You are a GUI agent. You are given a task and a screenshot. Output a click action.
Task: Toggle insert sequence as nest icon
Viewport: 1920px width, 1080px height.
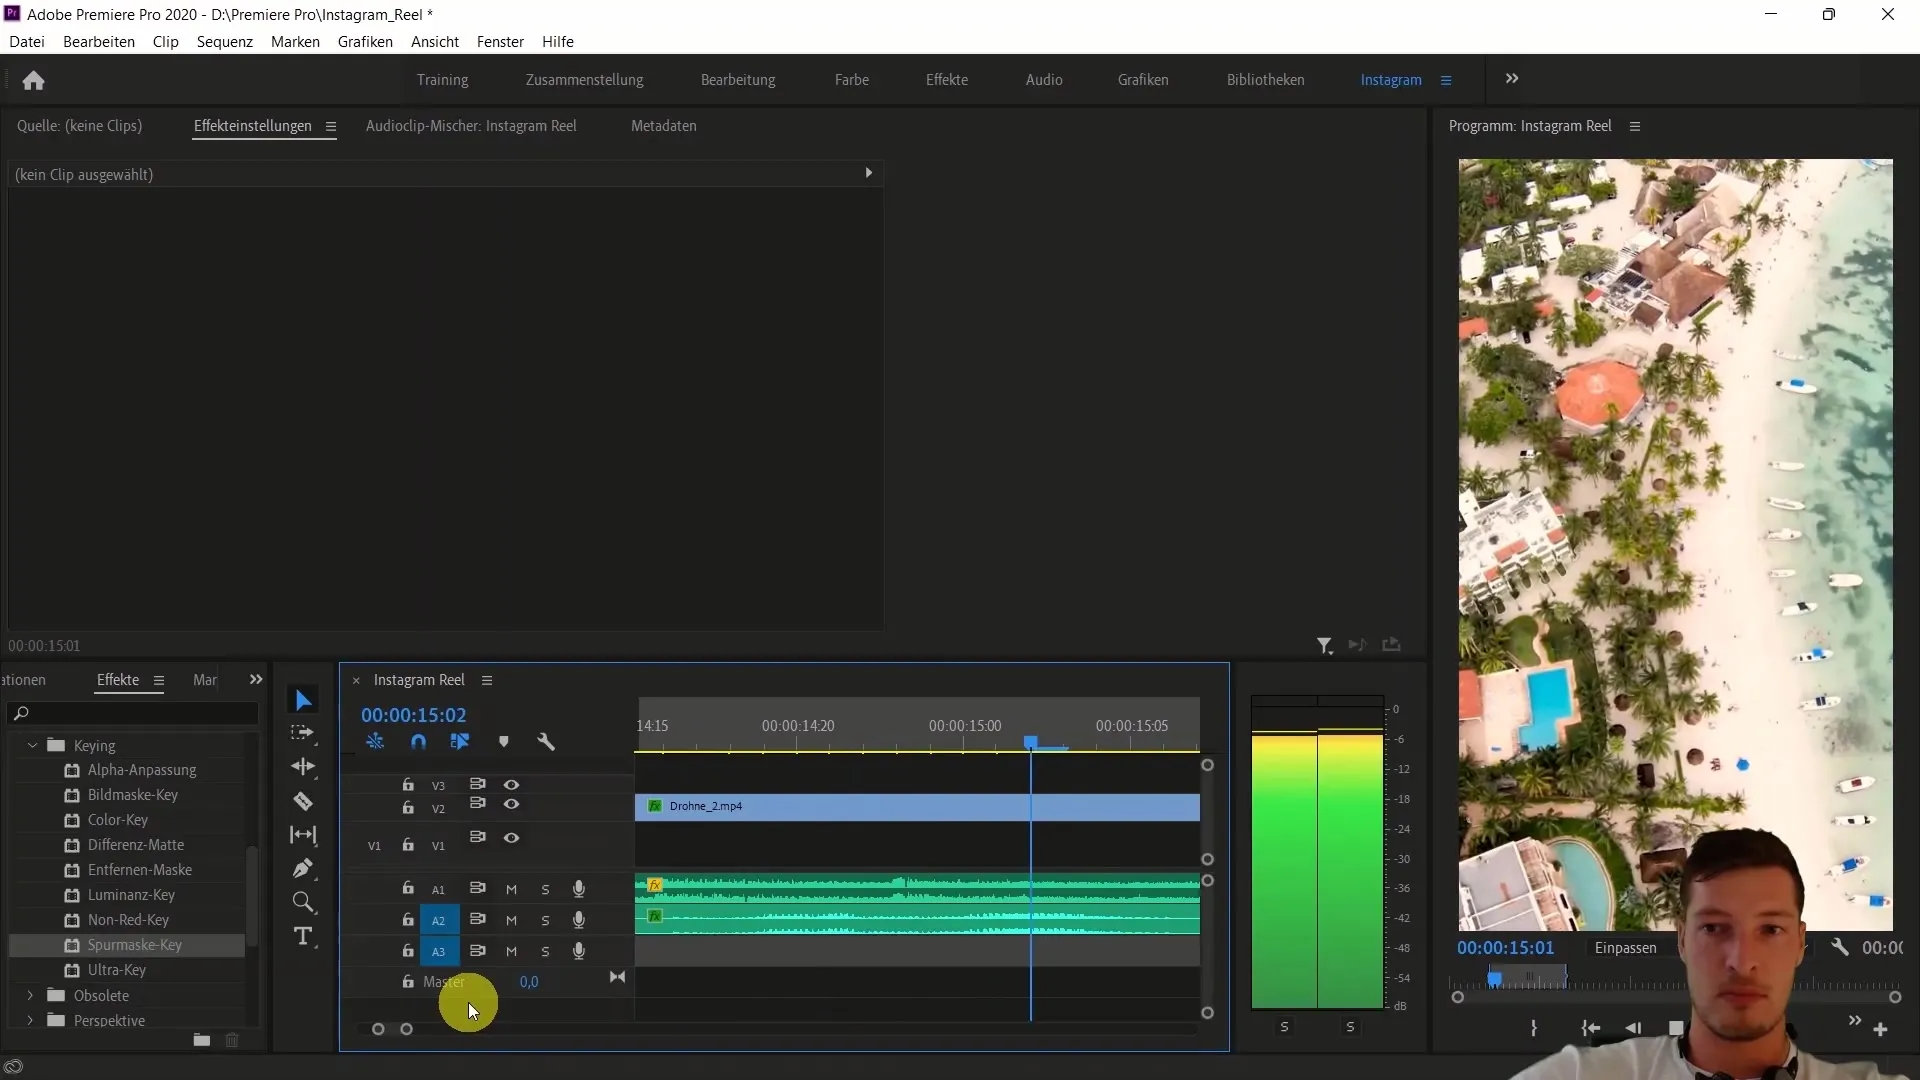(x=375, y=742)
